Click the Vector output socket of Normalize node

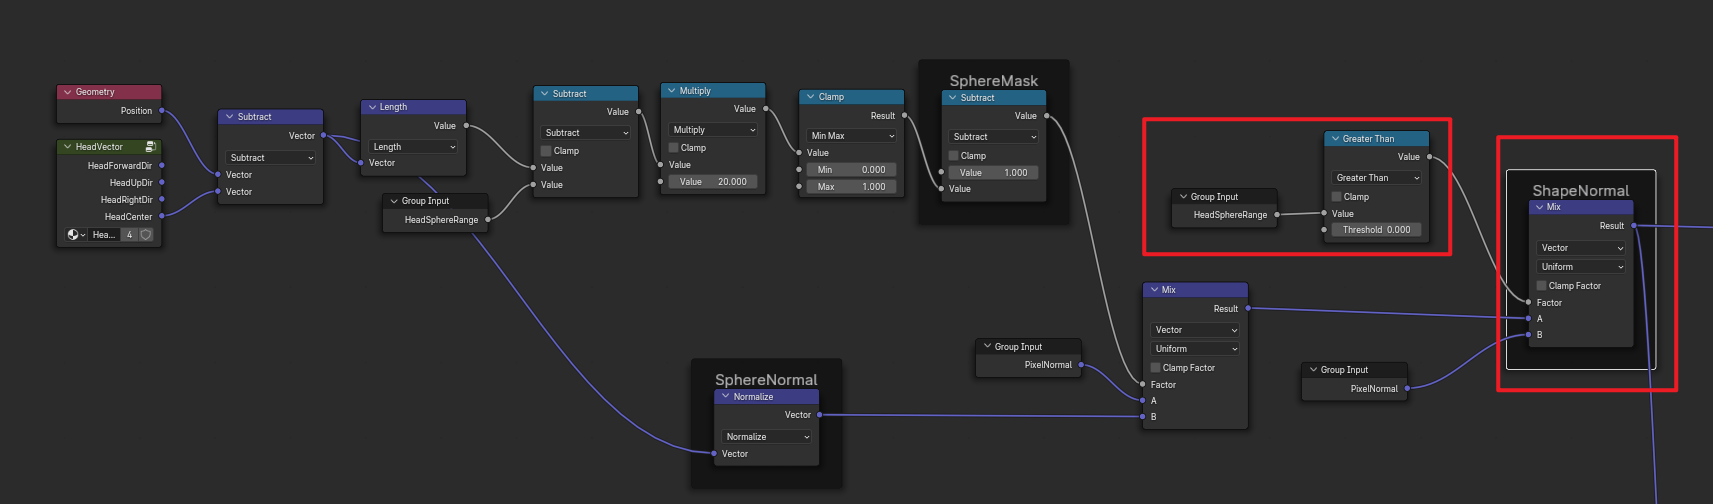(x=819, y=415)
